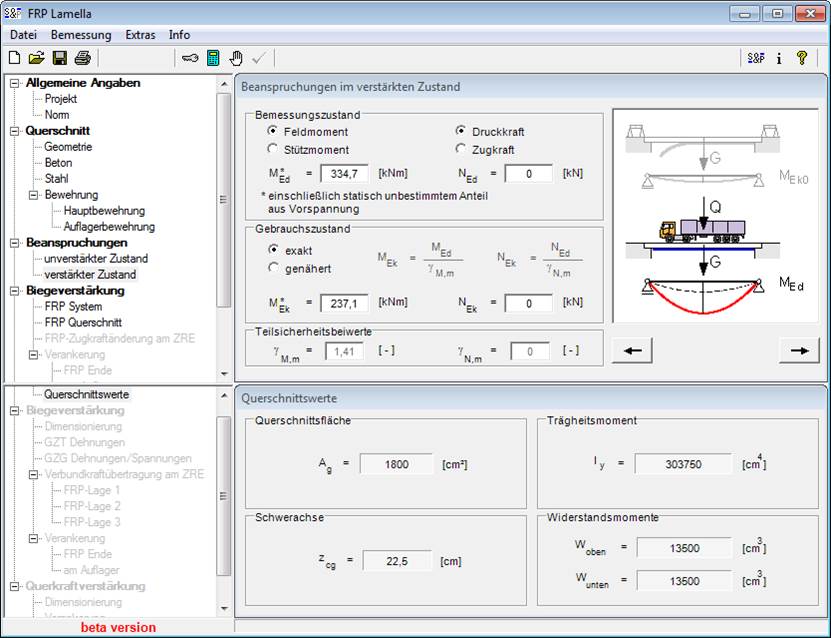Open the S&P logo icon
Screen dimensions: 831x638
pyautogui.click(x=756, y=58)
